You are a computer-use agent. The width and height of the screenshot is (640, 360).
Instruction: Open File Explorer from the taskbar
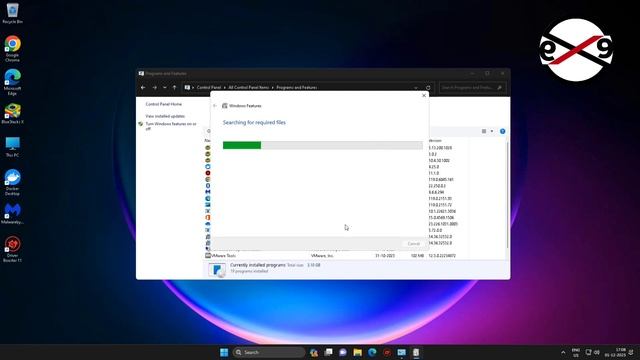358,352
